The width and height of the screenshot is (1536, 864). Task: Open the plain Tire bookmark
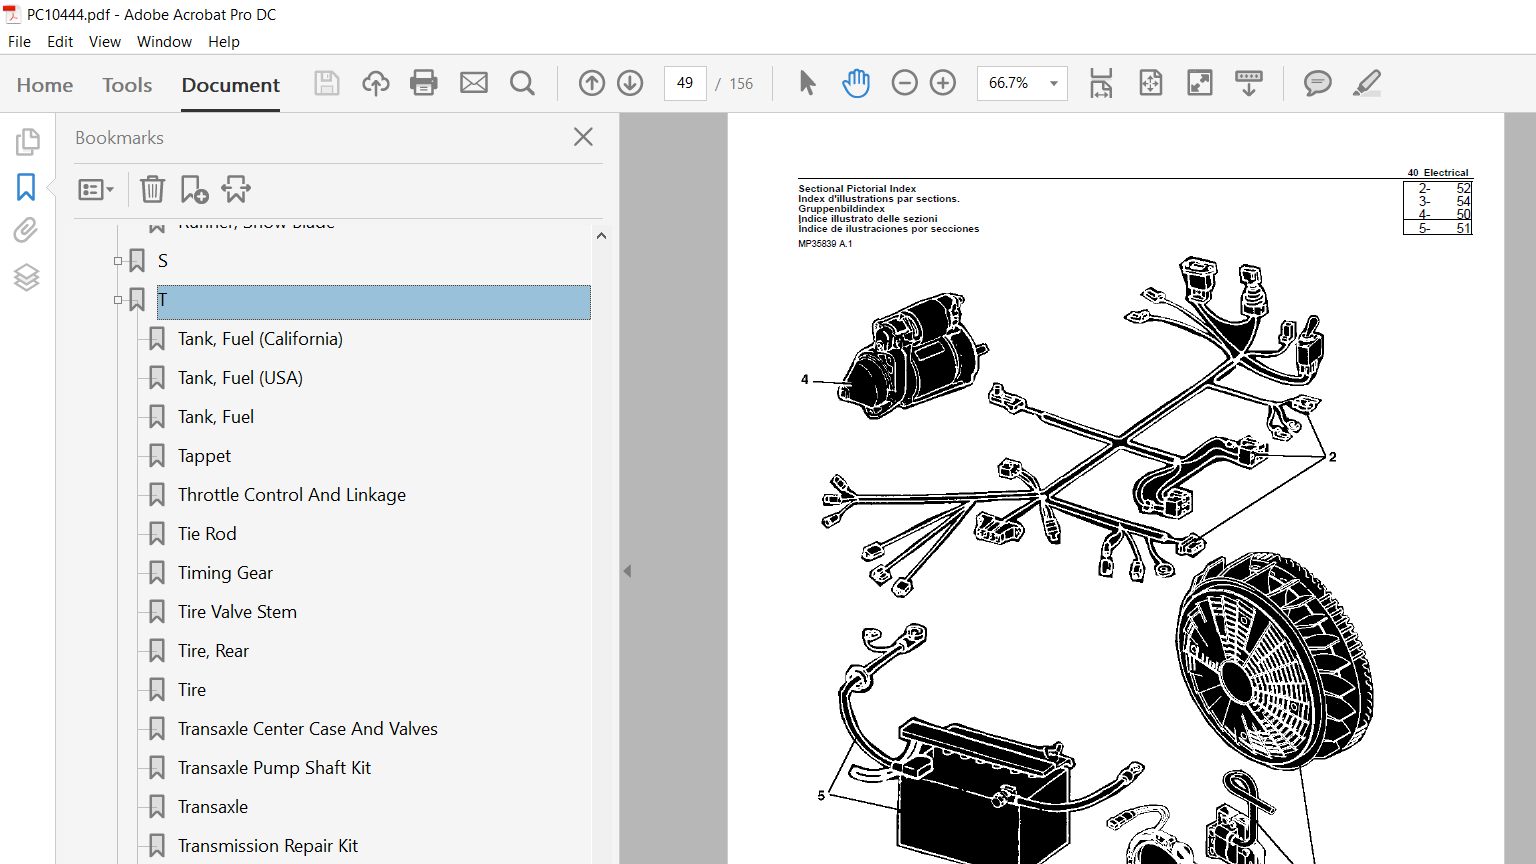click(192, 690)
